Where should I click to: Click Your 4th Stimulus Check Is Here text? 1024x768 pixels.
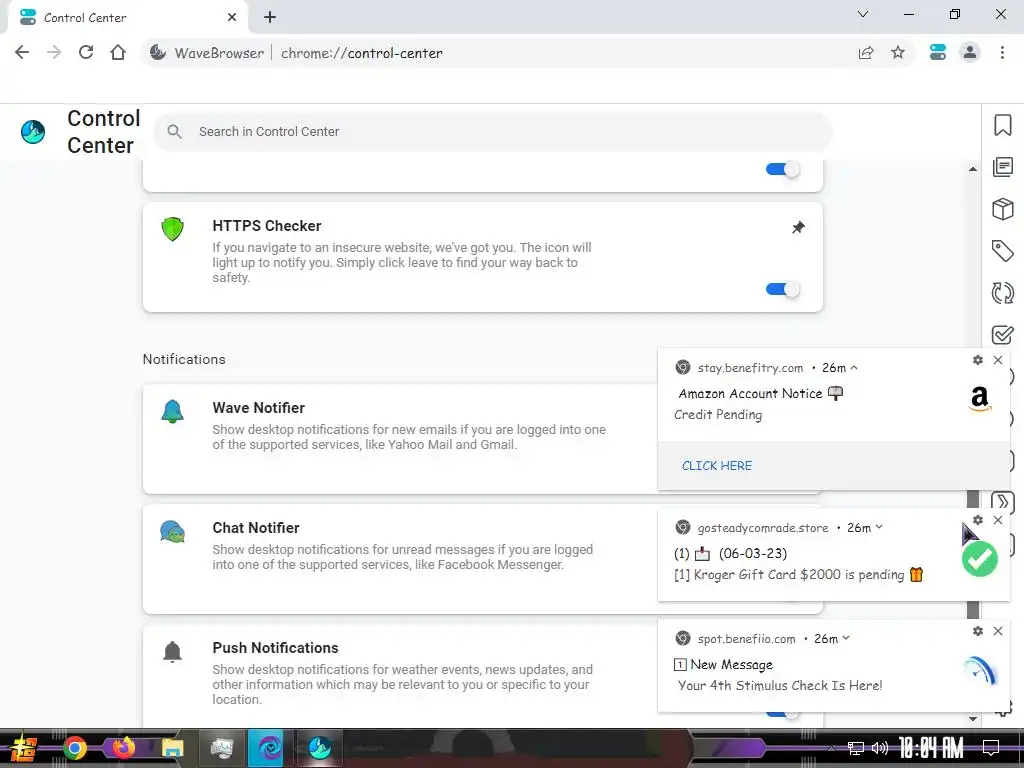click(x=780, y=685)
